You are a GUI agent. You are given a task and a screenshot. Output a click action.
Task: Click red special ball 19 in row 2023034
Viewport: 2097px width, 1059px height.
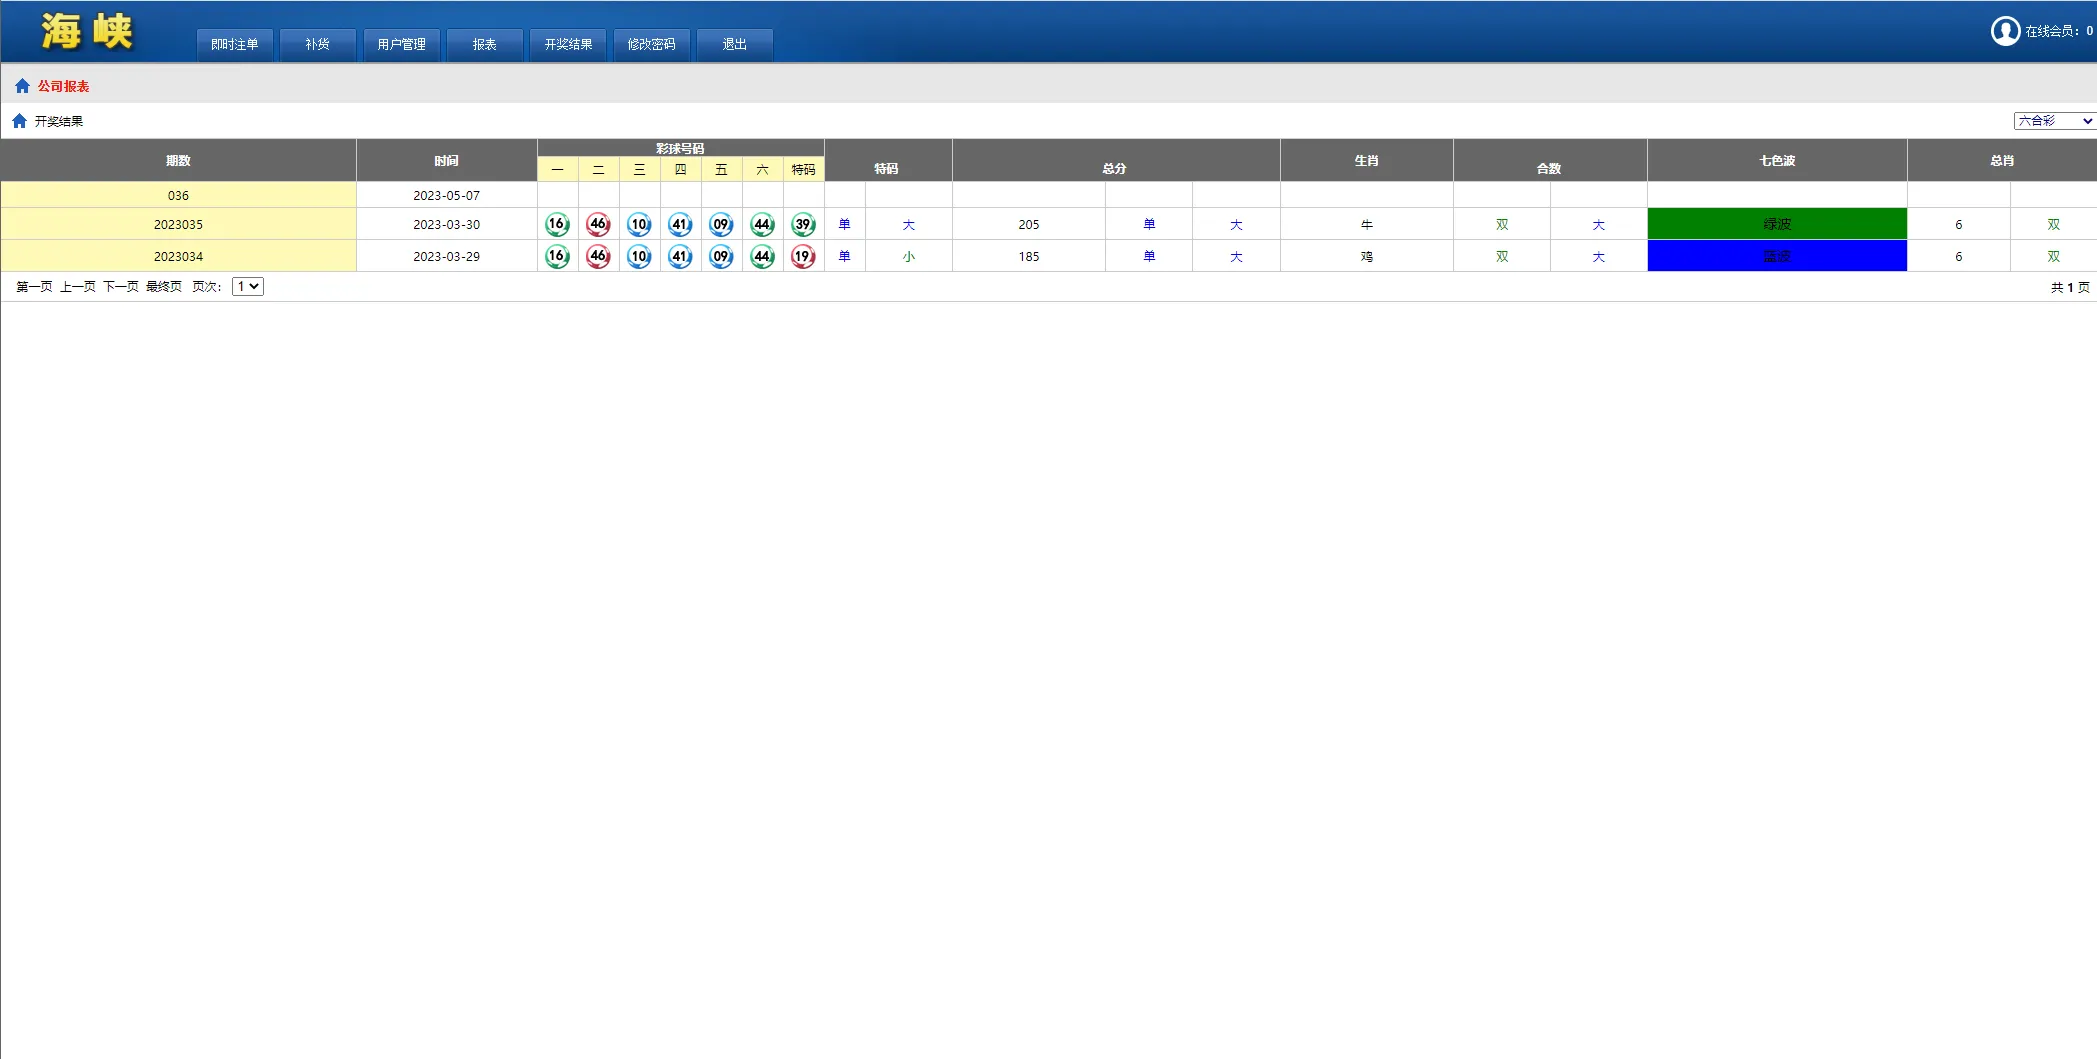pyautogui.click(x=803, y=257)
